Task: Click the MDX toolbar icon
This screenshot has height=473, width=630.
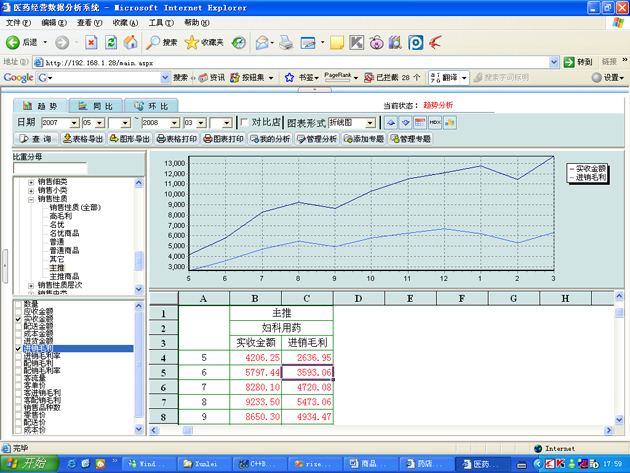Action: pos(435,123)
